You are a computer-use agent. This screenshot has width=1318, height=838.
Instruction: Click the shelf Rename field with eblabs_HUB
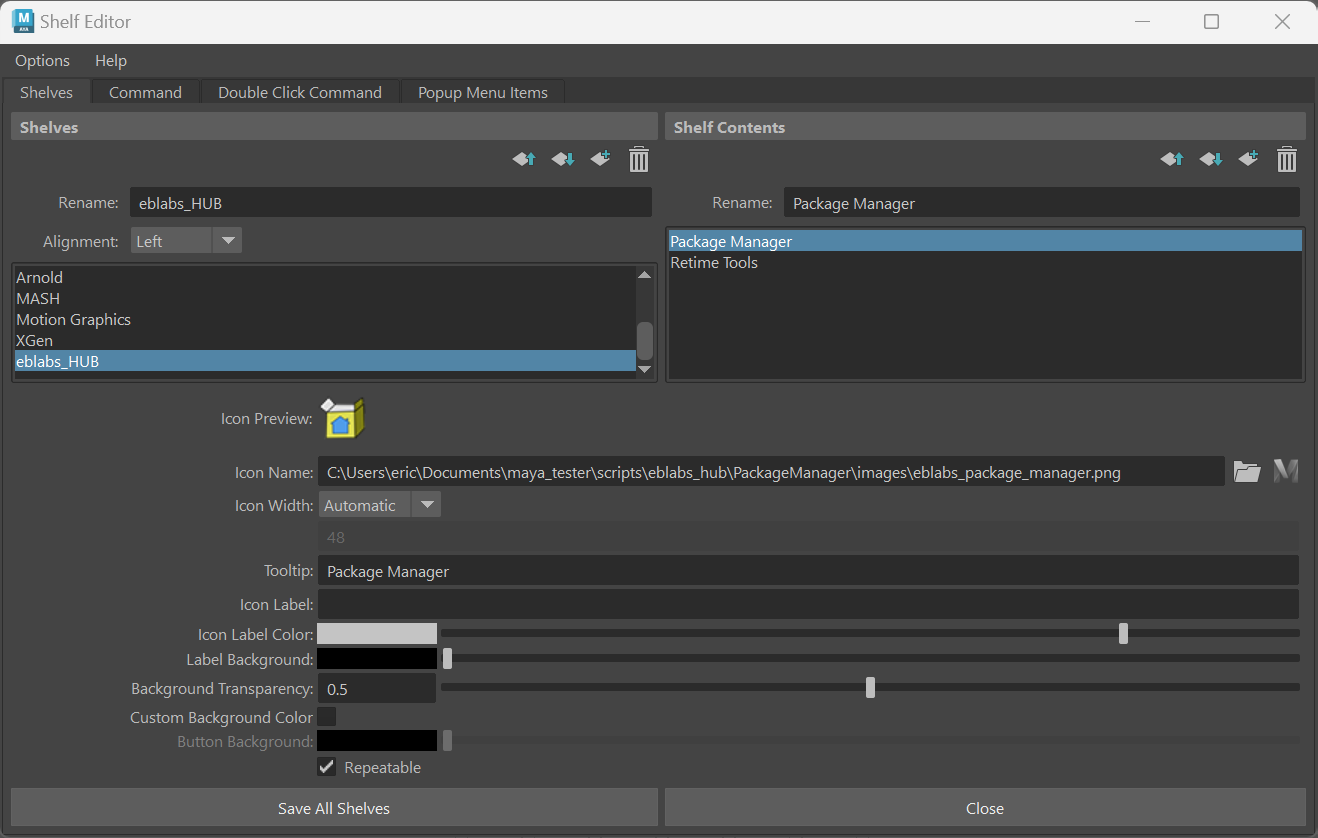(391, 203)
